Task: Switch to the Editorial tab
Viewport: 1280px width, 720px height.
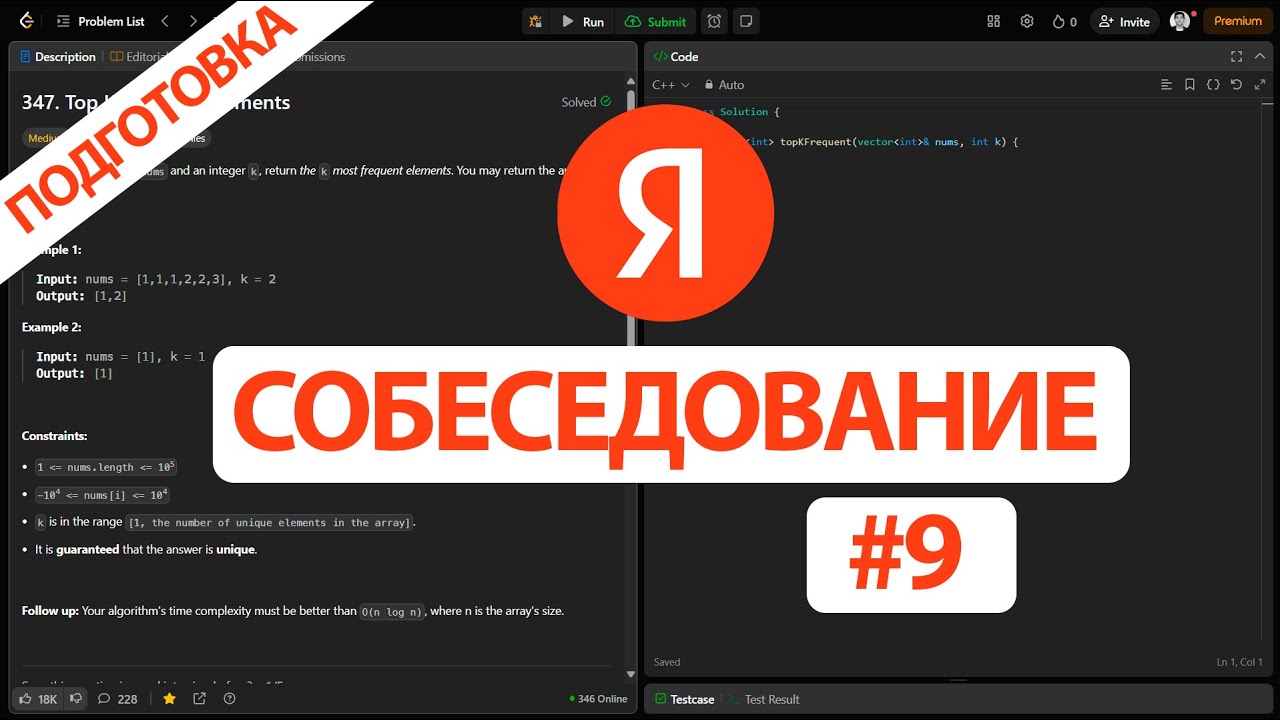Action: point(139,57)
